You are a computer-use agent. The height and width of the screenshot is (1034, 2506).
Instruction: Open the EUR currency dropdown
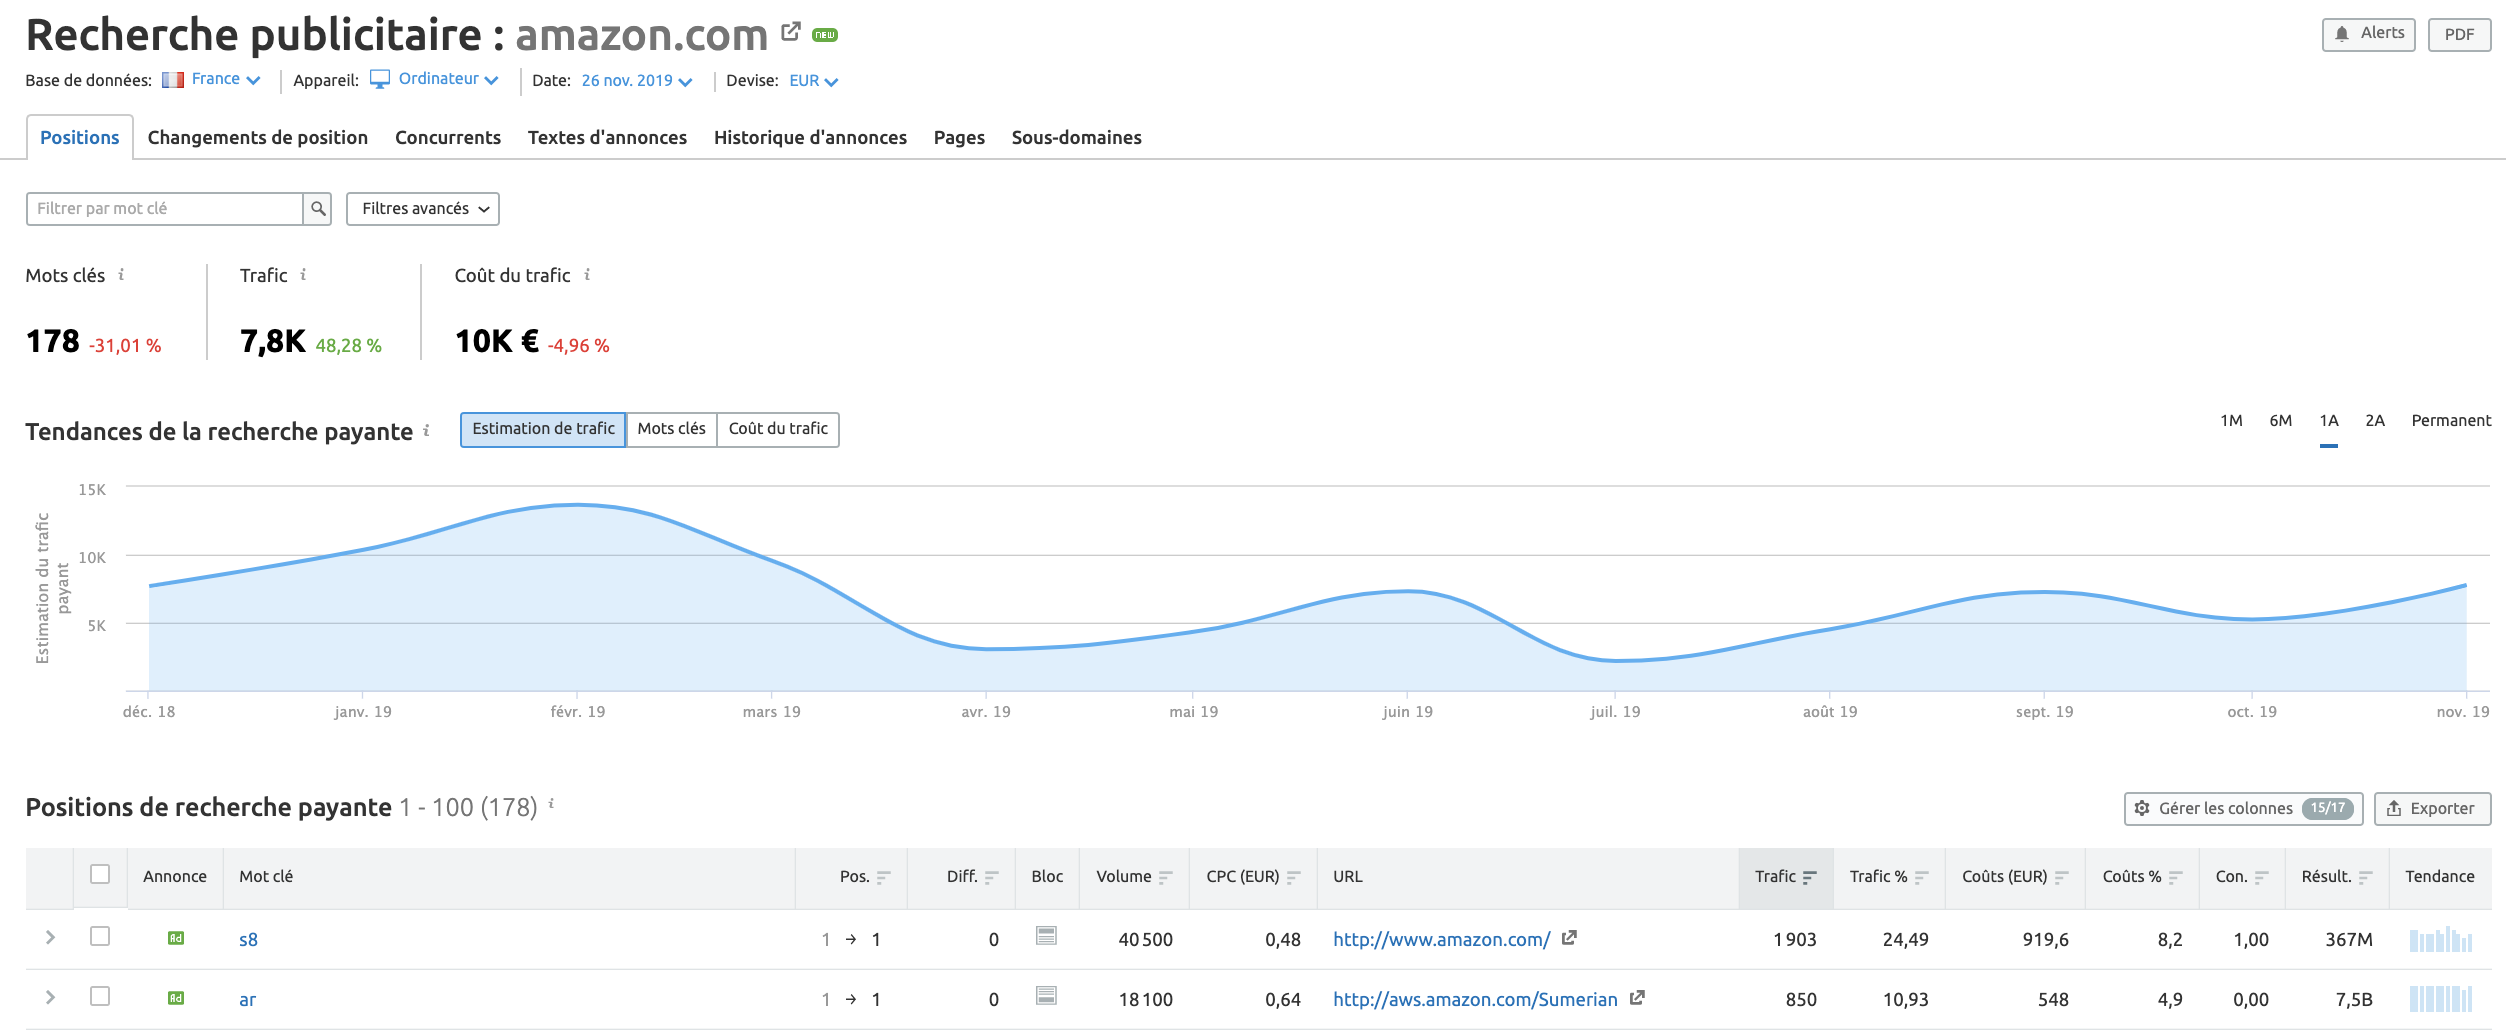pos(813,81)
